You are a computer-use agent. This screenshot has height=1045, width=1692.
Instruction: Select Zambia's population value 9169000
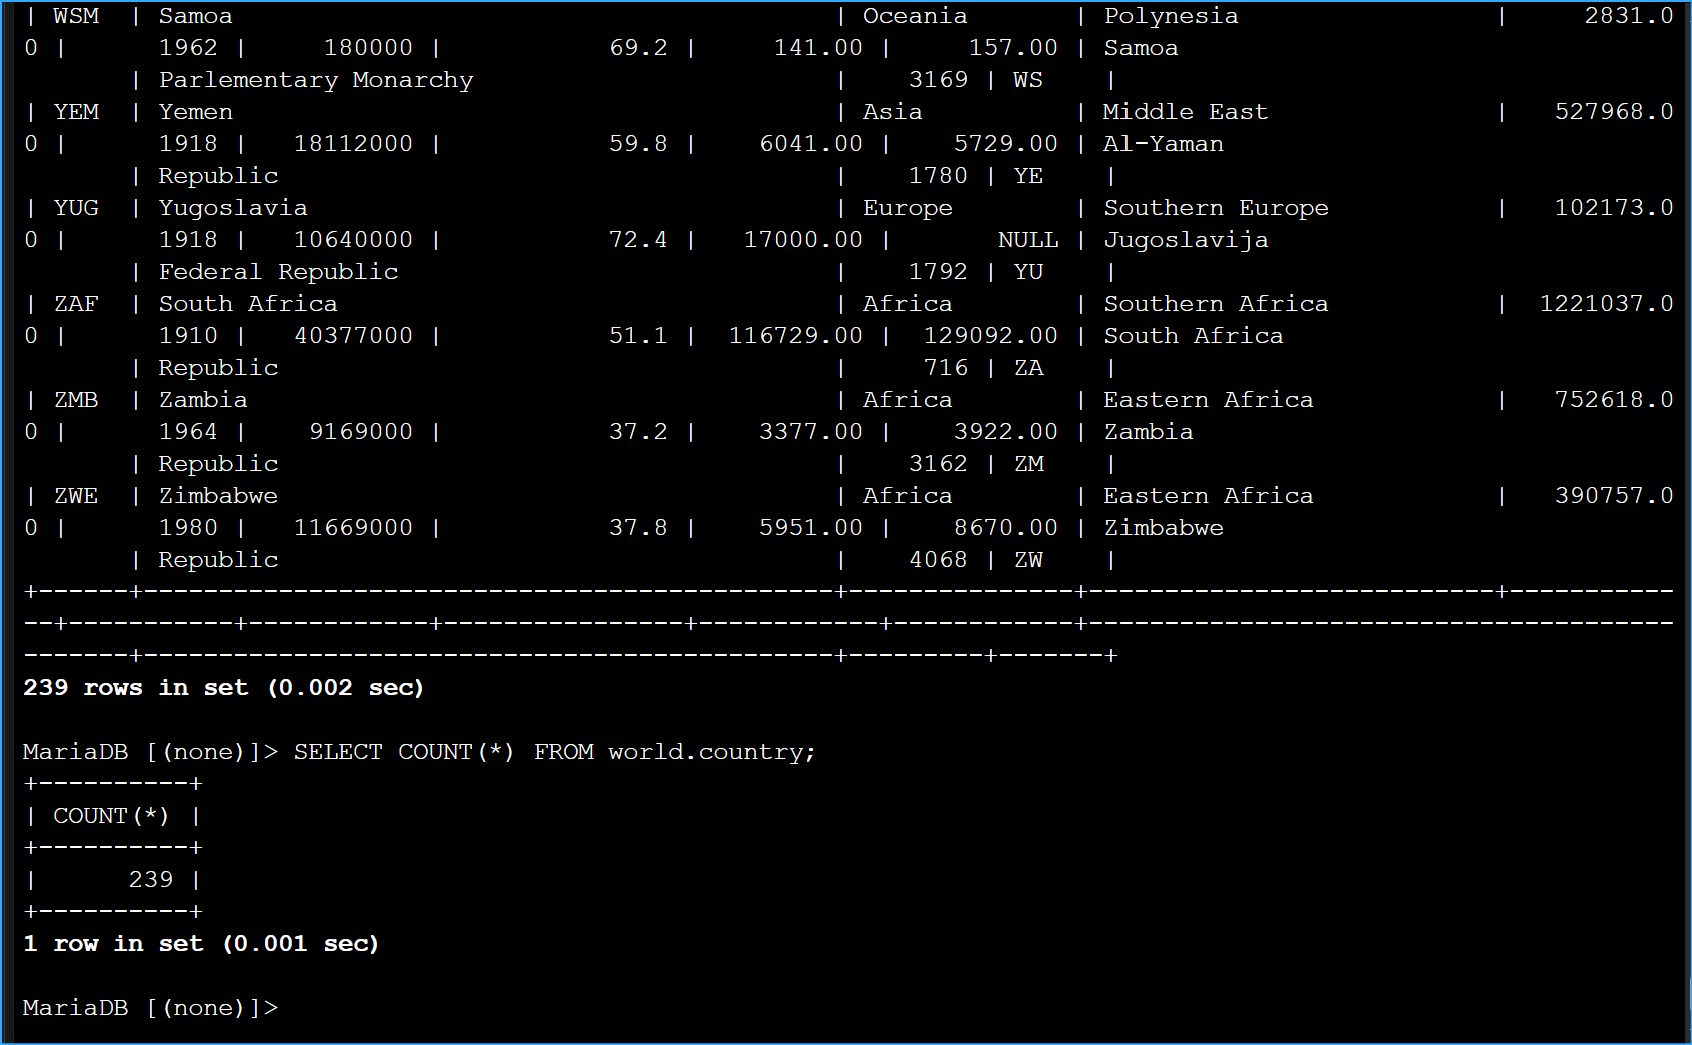pyautogui.click(x=360, y=432)
